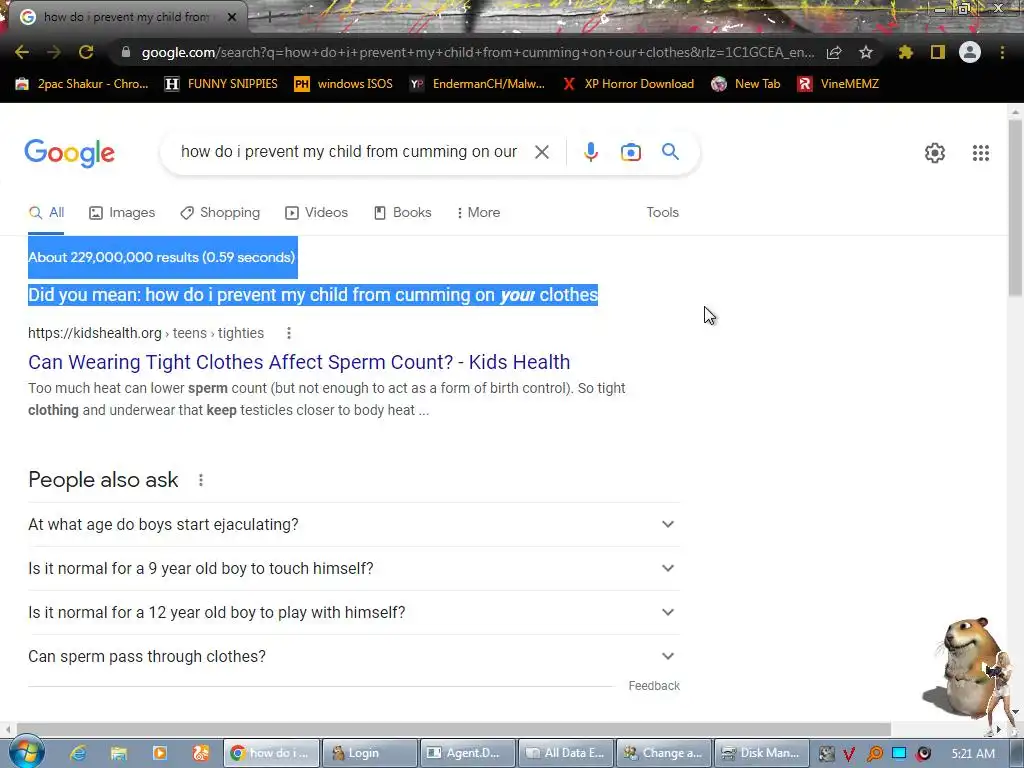Open Chrome's three-dot menu

(1002, 52)
